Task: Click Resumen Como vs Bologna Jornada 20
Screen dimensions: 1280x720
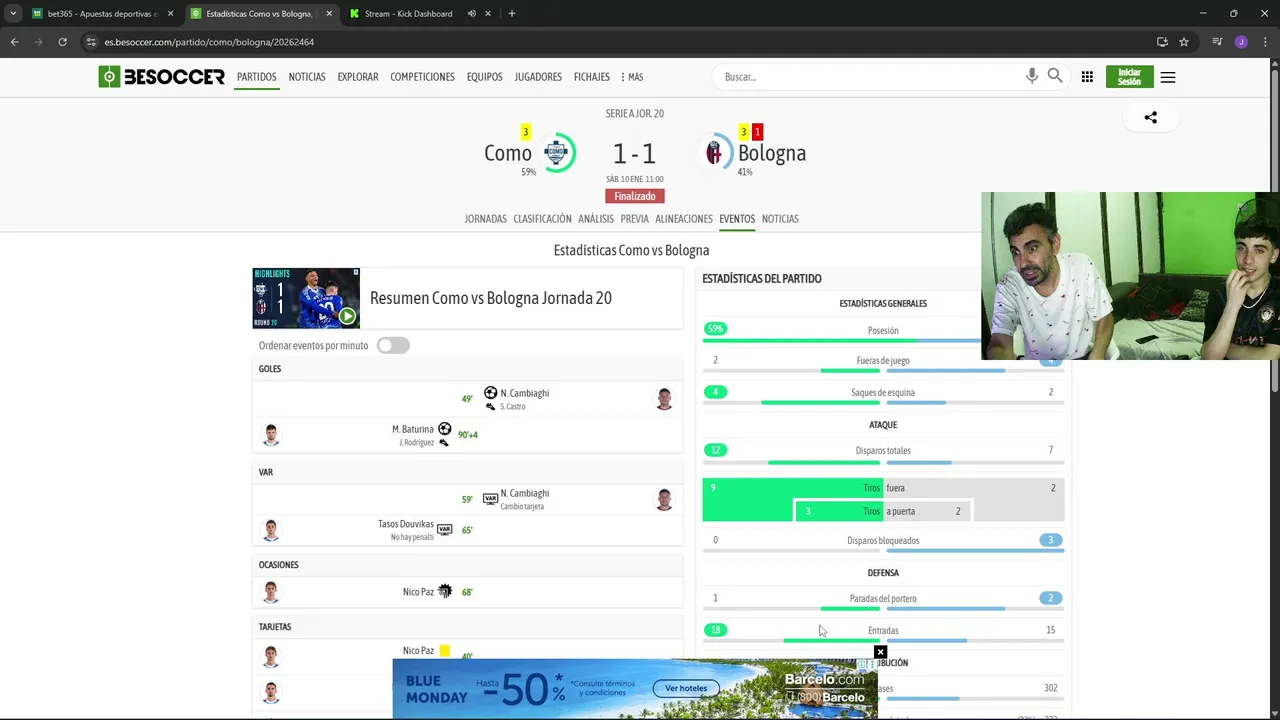Action: (491, 298)
